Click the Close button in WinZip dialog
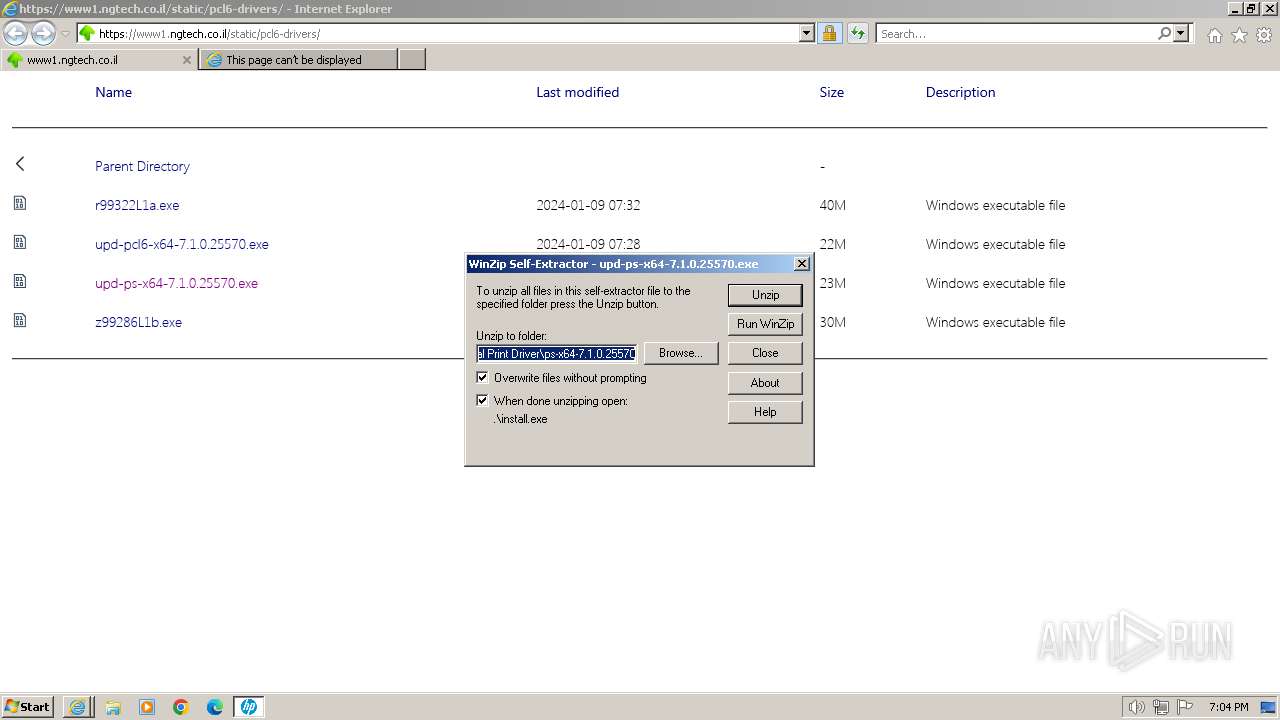The image size is (1280, 720). coord(765,353)
